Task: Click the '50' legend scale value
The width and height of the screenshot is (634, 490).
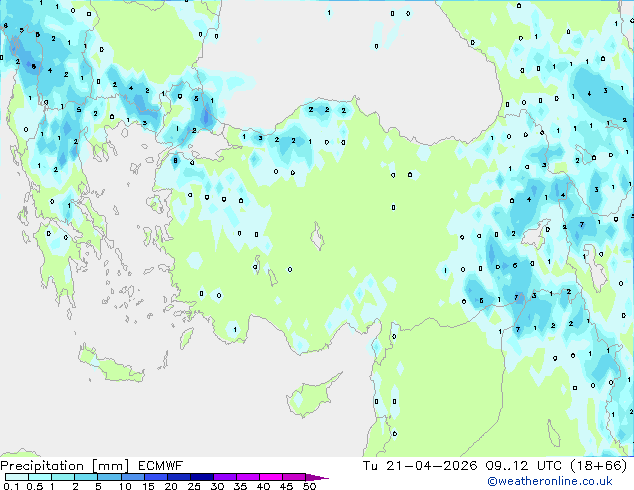Action: tap(309, 486)
